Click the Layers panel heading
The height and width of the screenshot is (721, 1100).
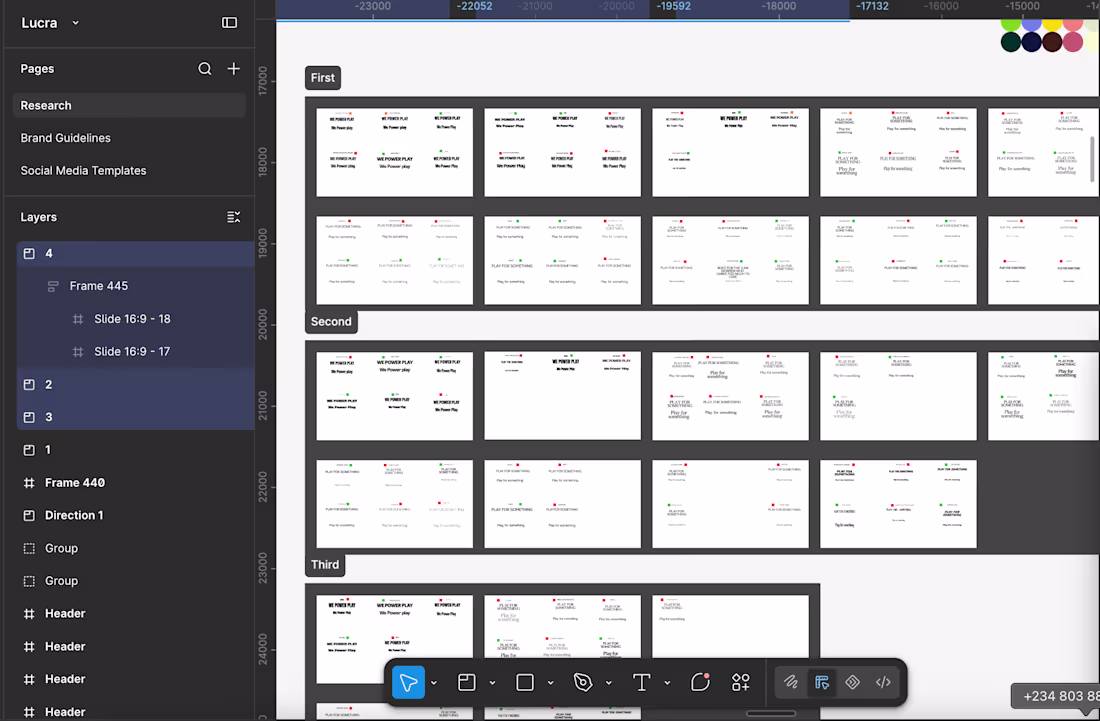[39, 217]
